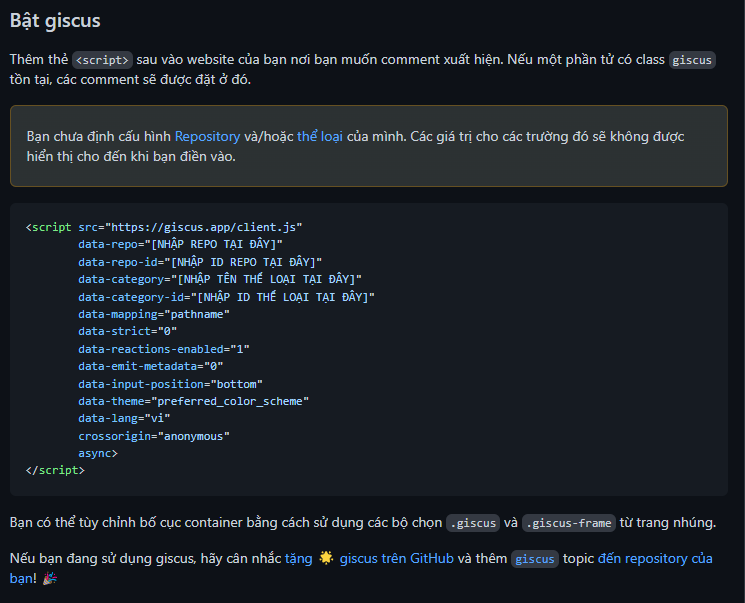Screen dimensions: 745x603
Task: Follow the 'bạn' link before the exclamation mark
Action: click(21, 578)
